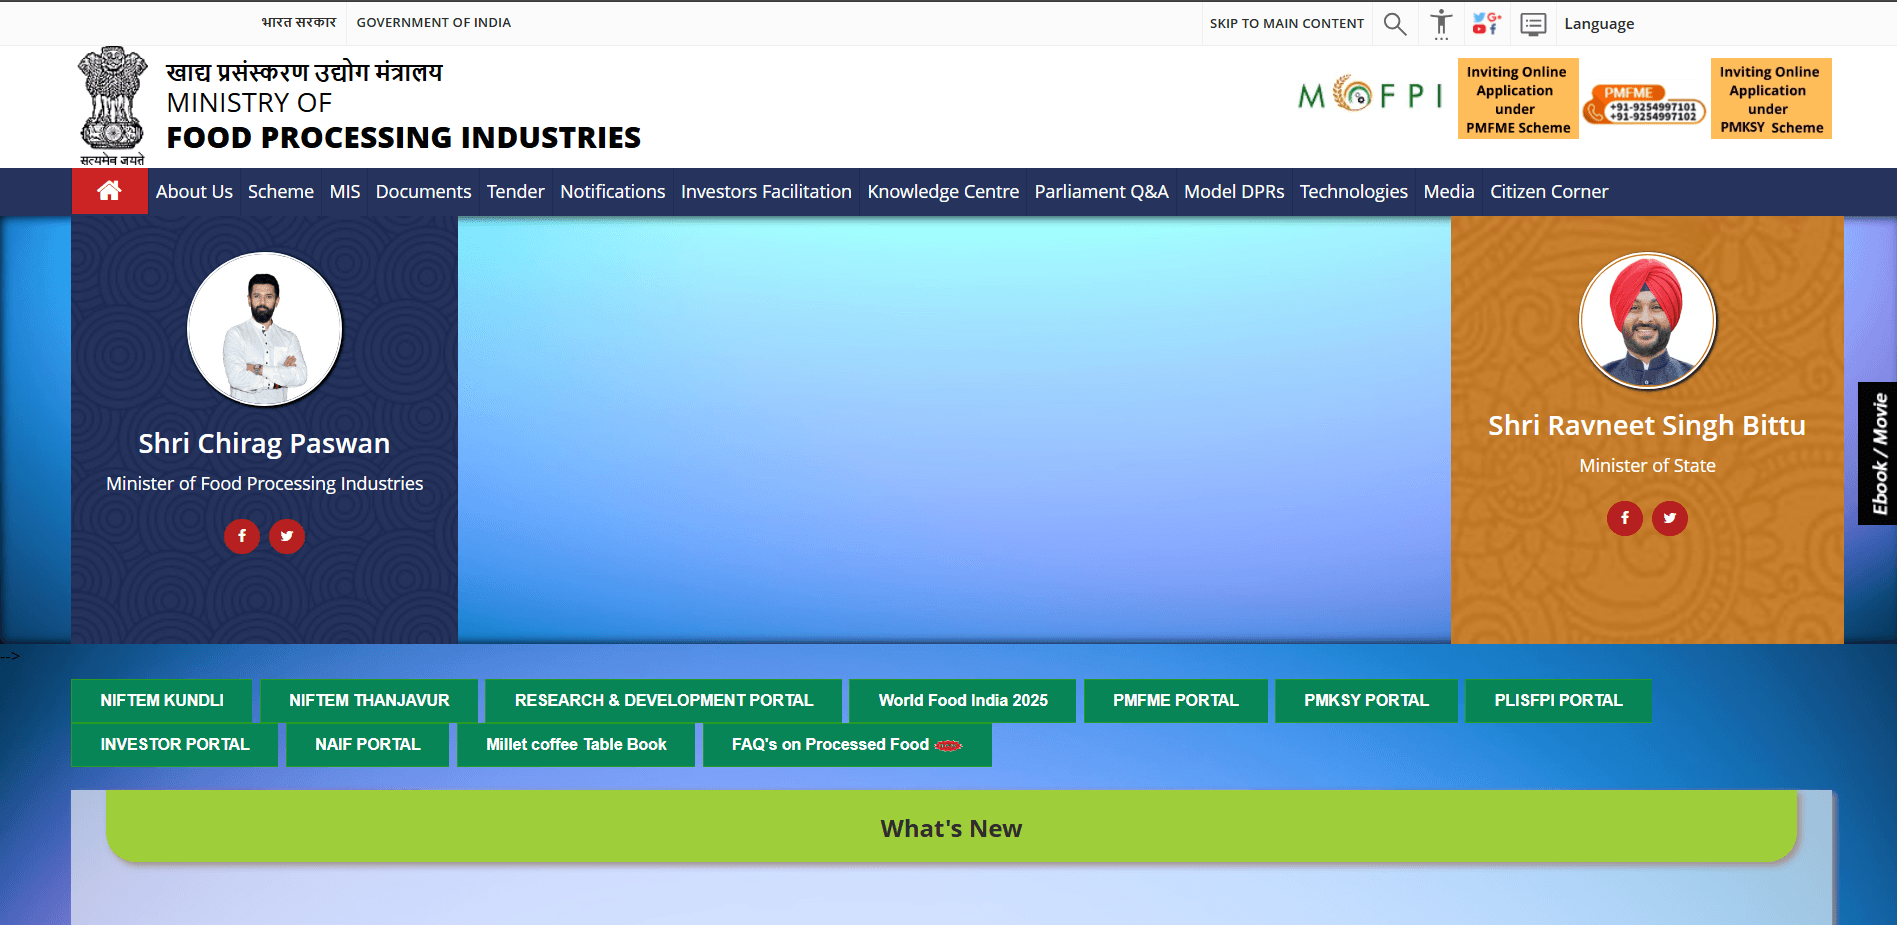Open the INVESTOR PORTAL button
Screen dimensions: 1897x925
[175, 744]
